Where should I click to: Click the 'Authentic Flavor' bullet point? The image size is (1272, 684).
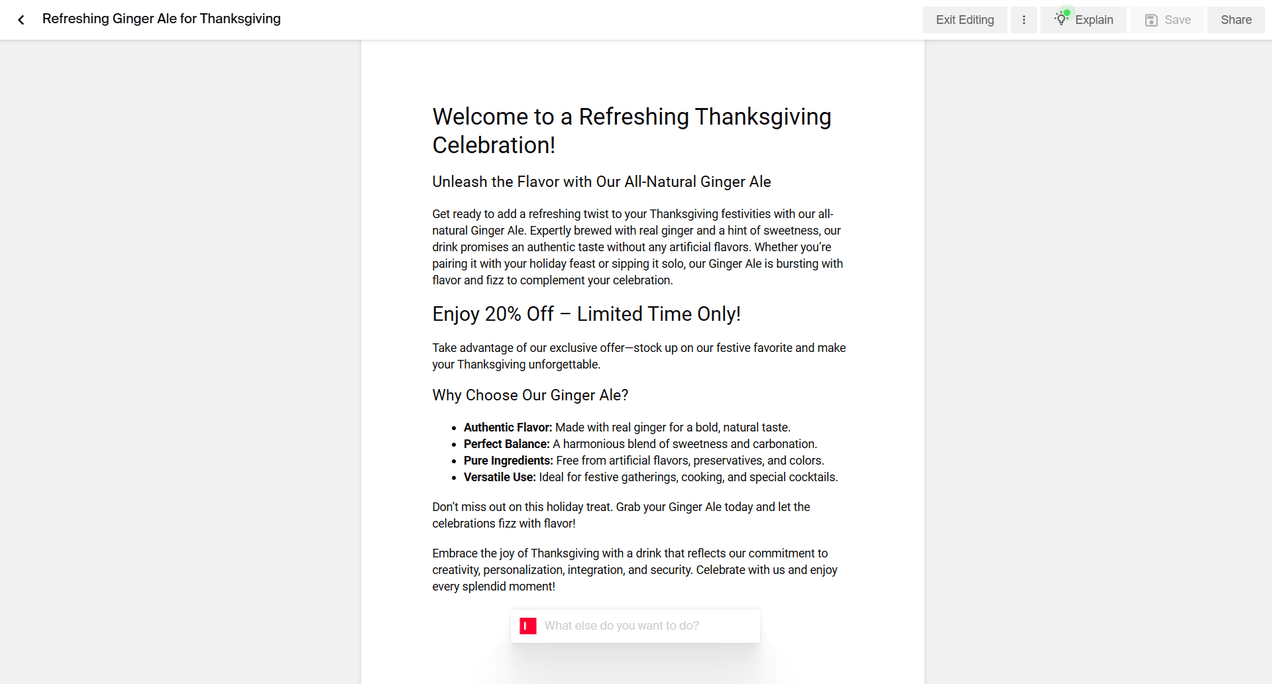pos(627,427)
